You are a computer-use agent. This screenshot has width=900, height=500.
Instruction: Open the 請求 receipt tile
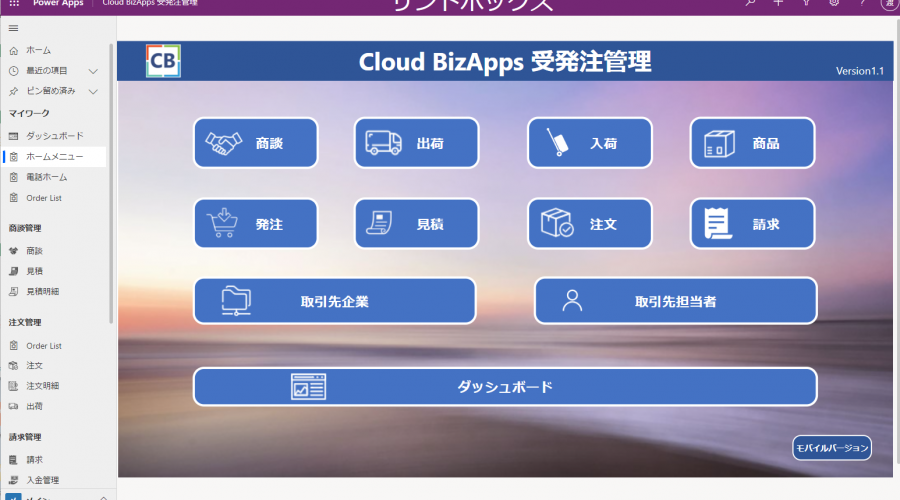pos(752,224)
